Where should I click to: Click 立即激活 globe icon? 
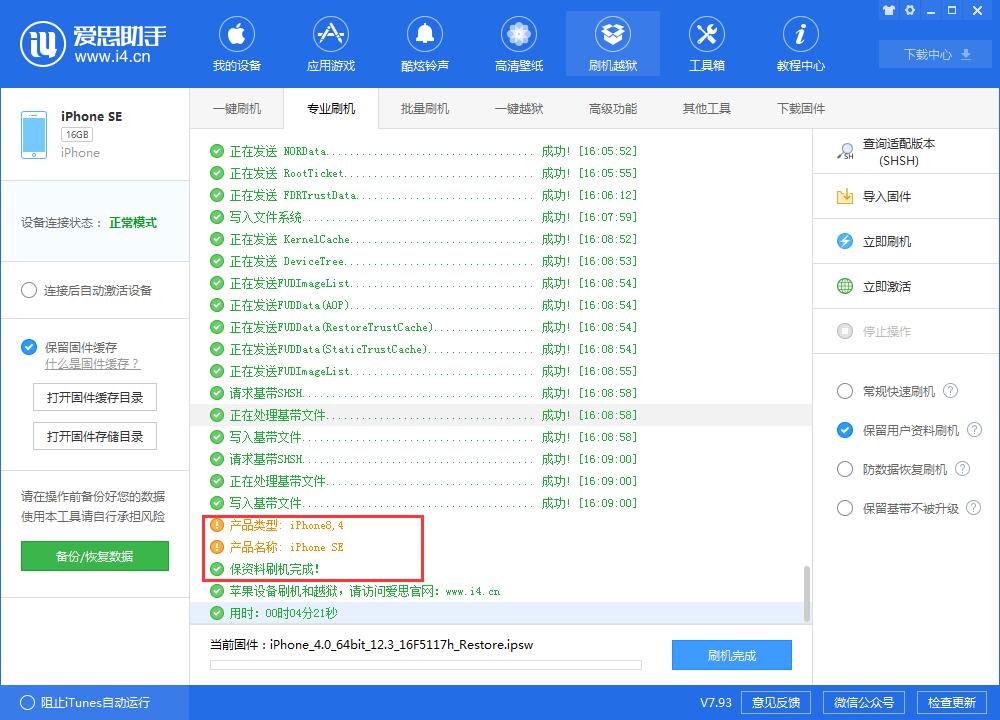click(x=844, y=286)
